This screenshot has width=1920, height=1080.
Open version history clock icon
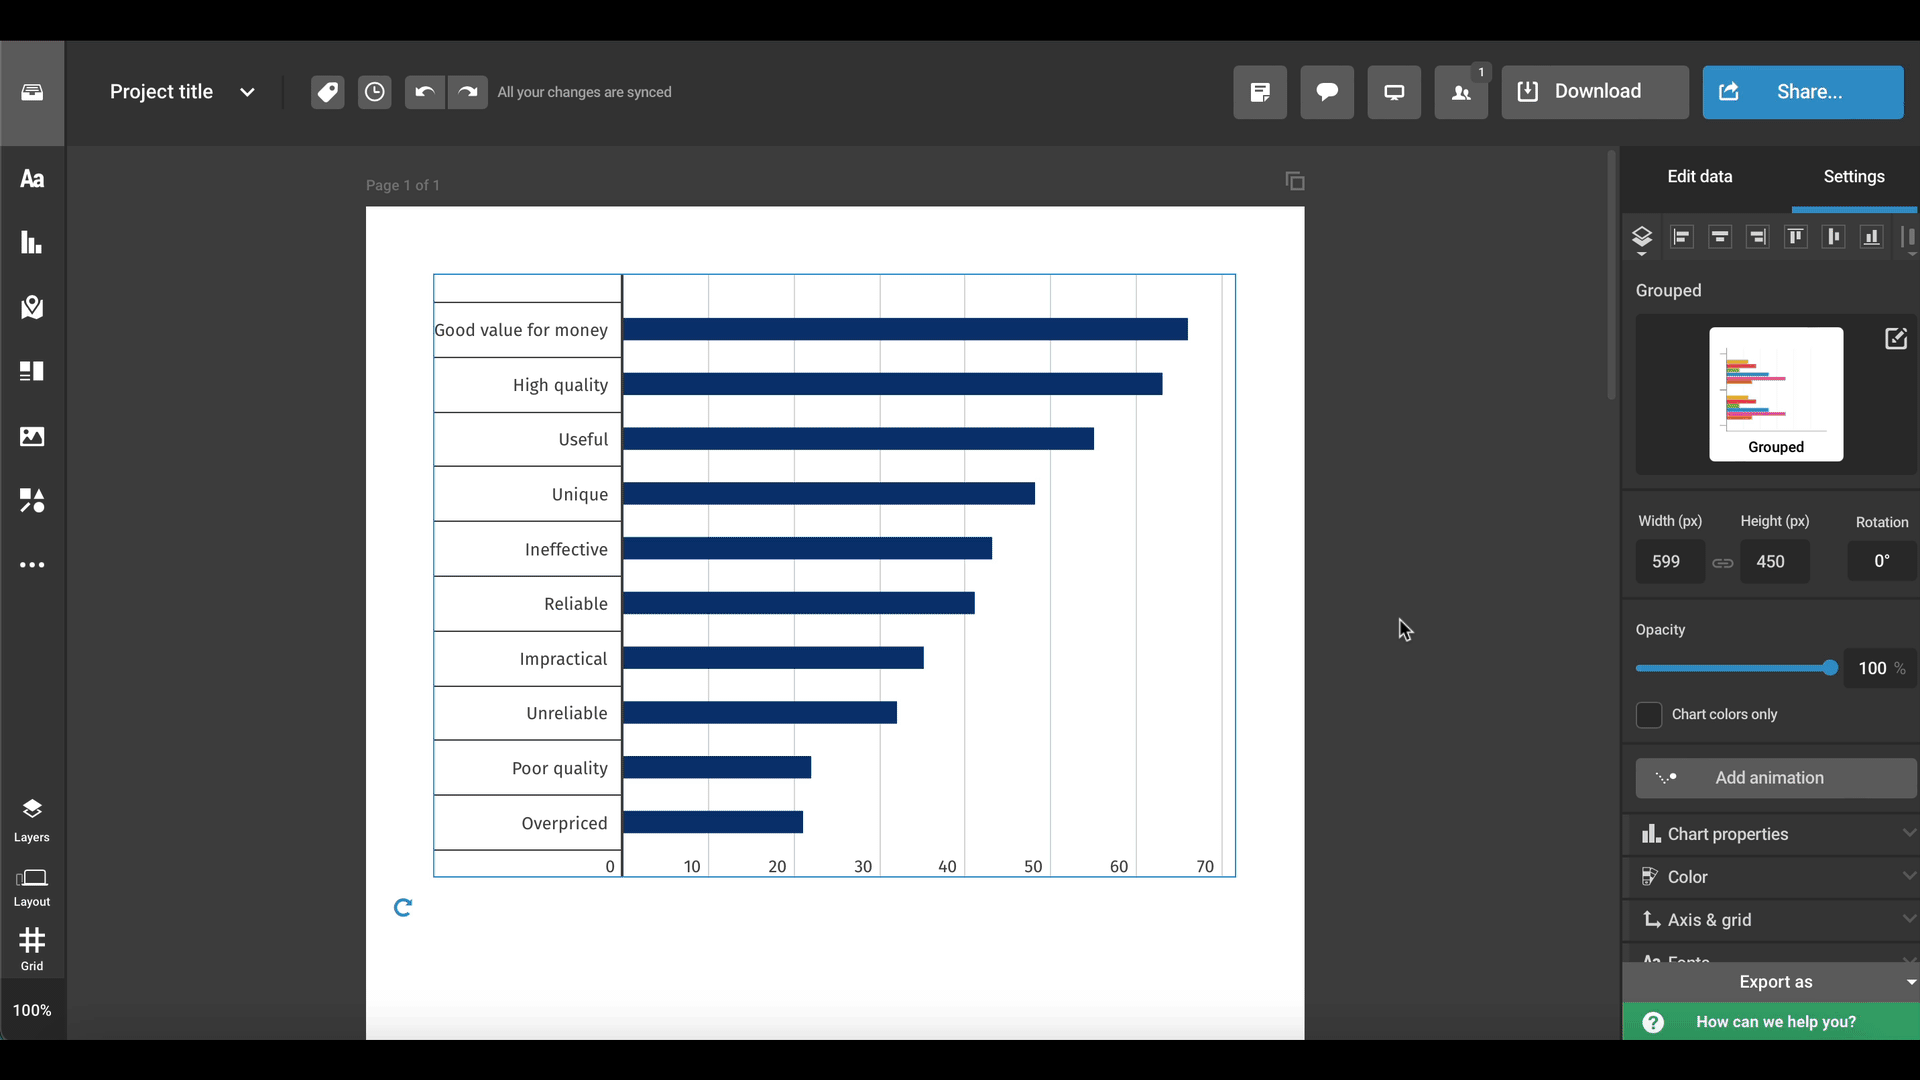coord(374,92)
